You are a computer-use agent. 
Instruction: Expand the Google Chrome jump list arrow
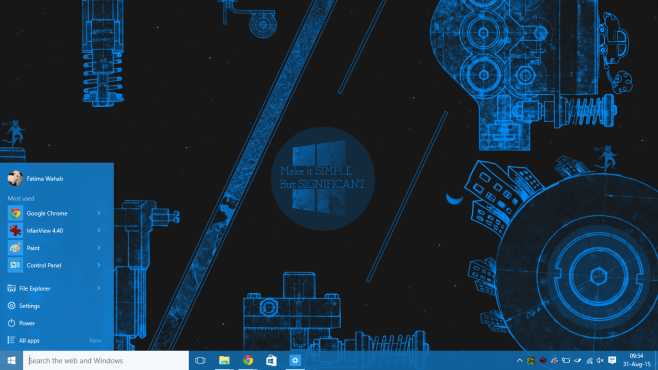tap(99, 213)
